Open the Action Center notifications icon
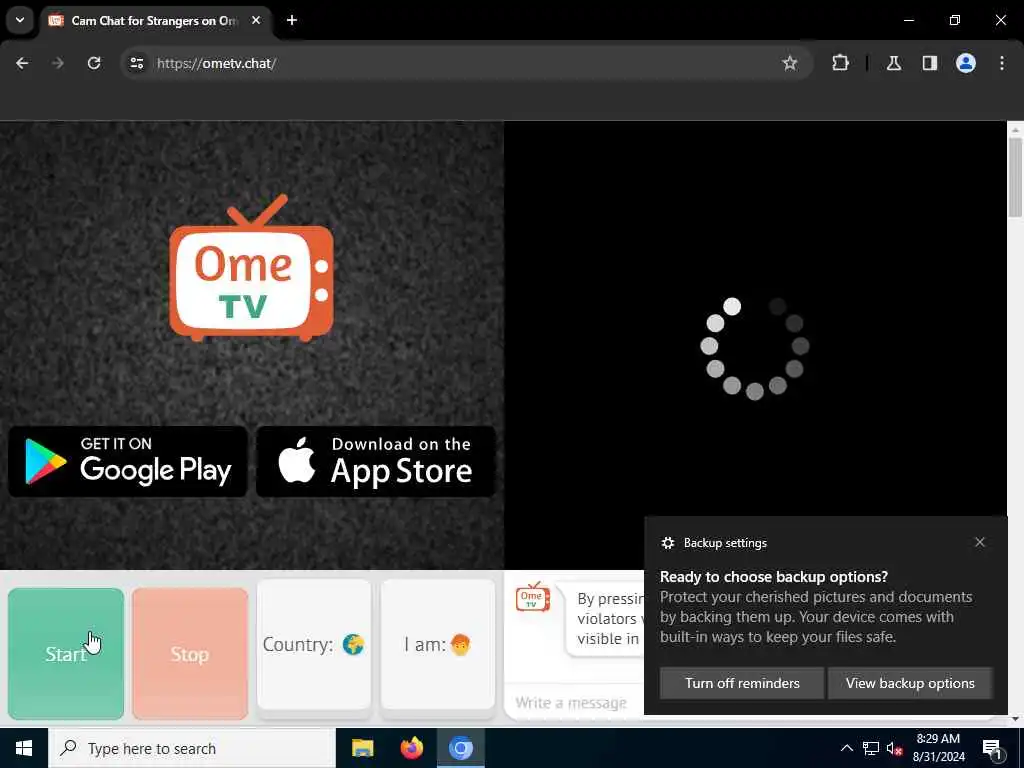 click(x=991, y=748)
